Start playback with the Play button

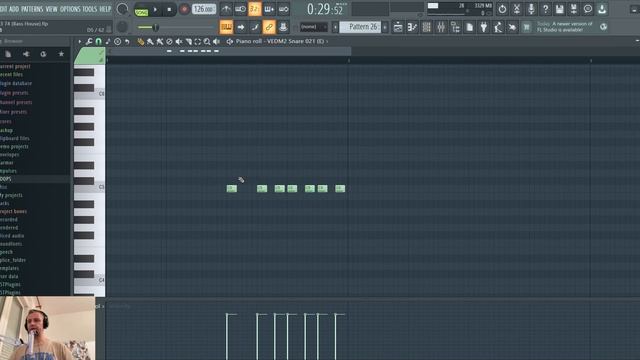(x=155, y=9)
